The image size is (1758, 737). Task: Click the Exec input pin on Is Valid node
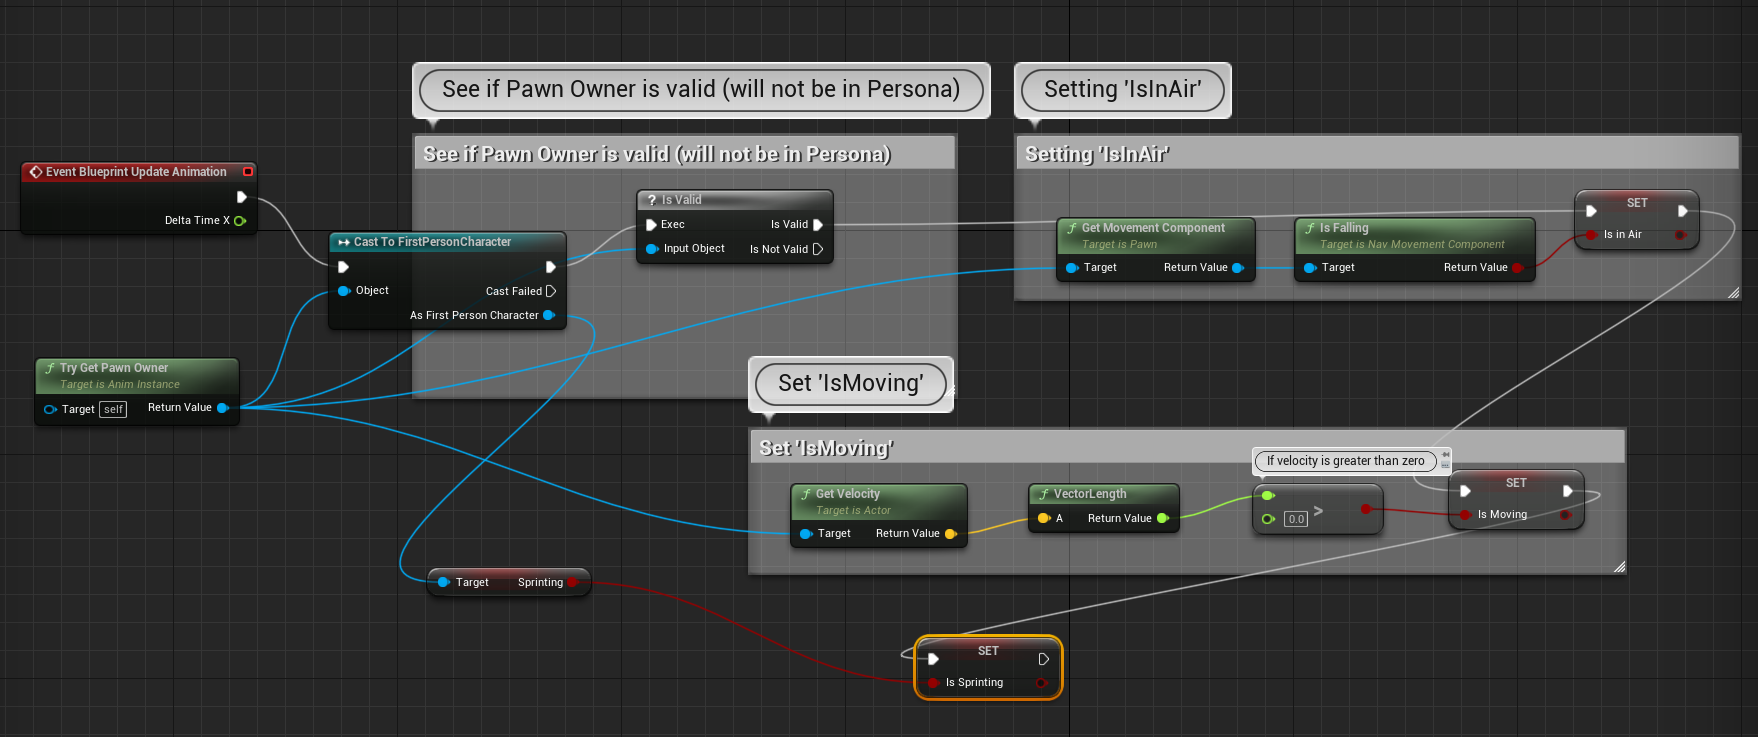pos(651,225)
